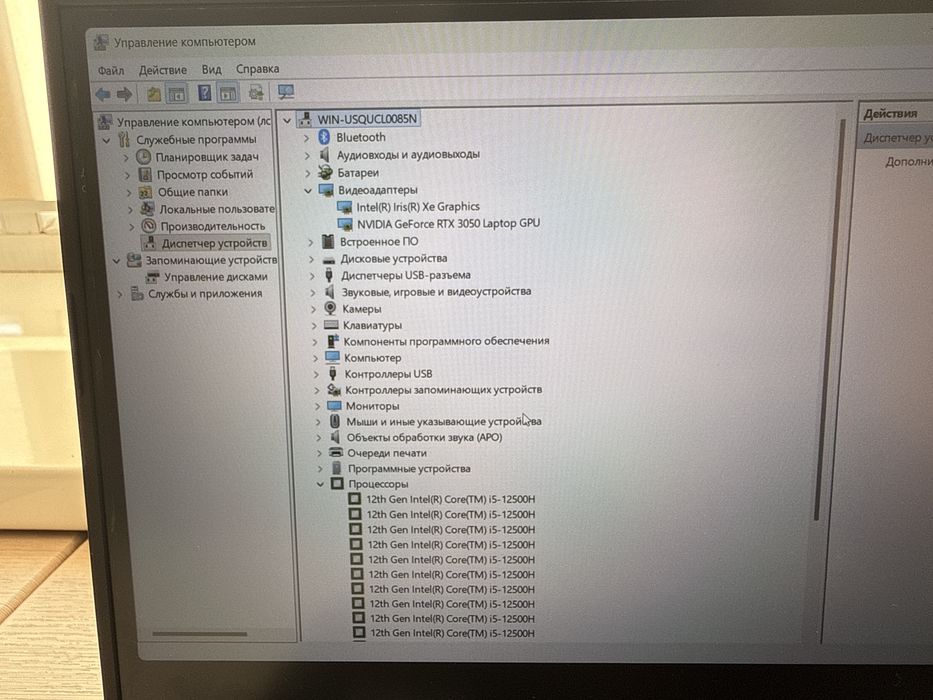Click the Общие папки folder icon
Screen dimensions: 933x700
pyautogui.click(x=145, y=192)
